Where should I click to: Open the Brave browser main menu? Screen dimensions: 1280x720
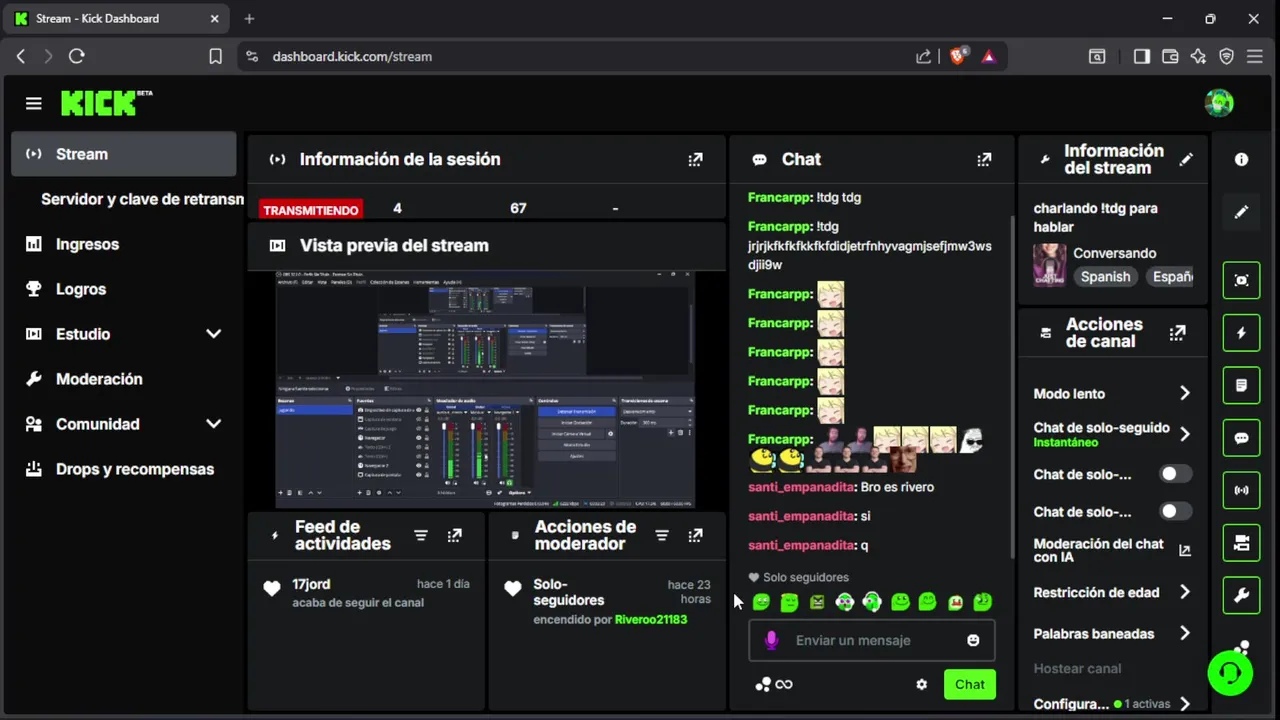coord(1255,56)
